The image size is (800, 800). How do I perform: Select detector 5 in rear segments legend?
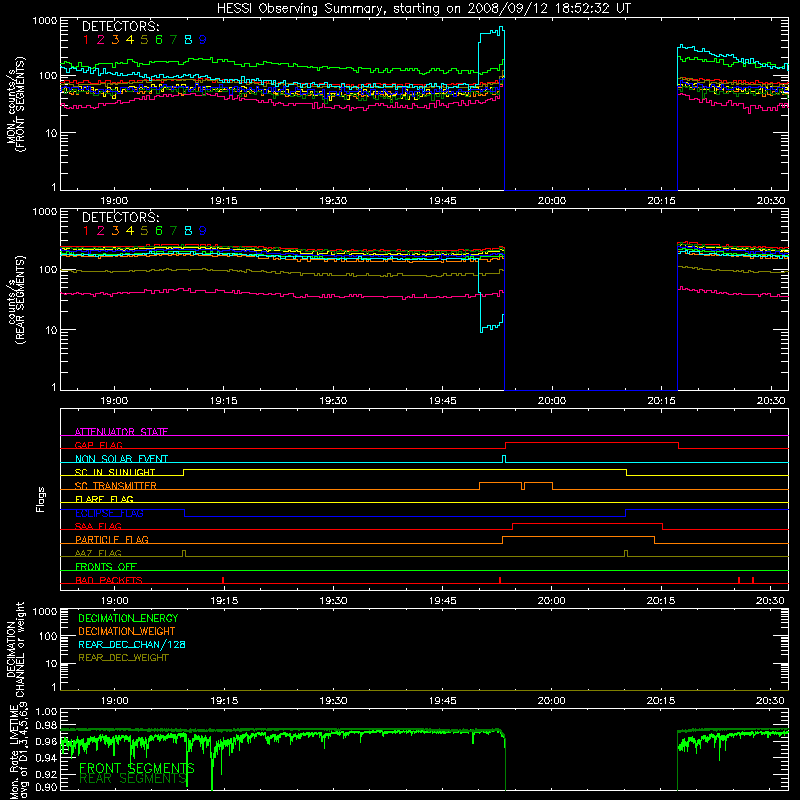(144, 231)
